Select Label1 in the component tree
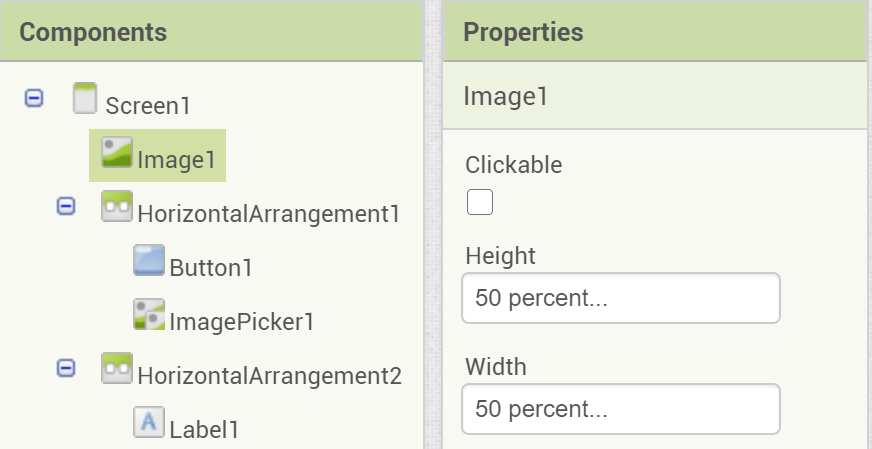This screenshot has width=872, height=449. [205, 430]
